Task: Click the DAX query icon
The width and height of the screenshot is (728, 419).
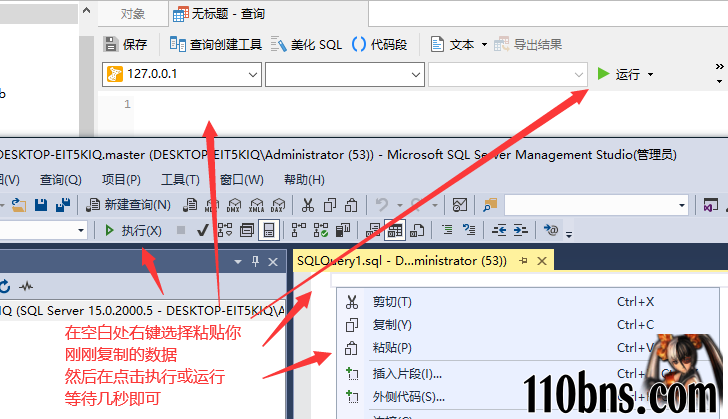Action: click(x=279, y=205)
